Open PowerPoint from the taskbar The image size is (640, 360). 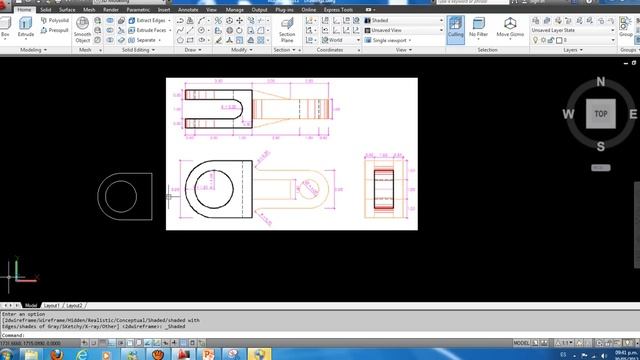pyautogui.click(x=209, y=355)
